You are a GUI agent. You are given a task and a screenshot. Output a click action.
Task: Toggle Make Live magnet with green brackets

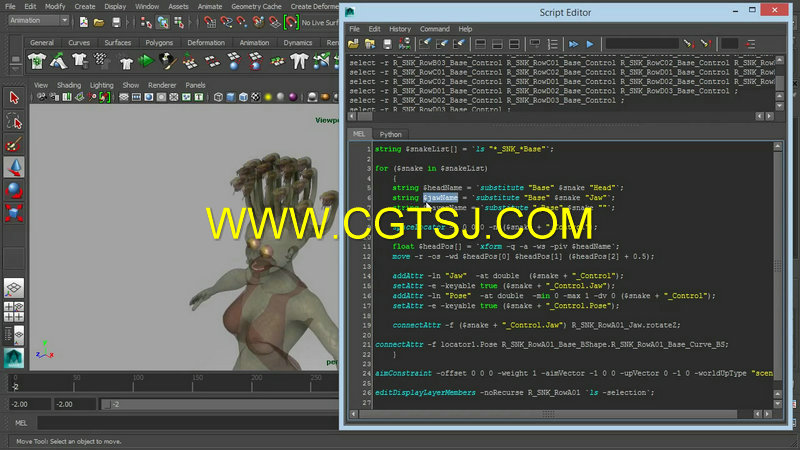pyautogui.click(x=291, y=22)
